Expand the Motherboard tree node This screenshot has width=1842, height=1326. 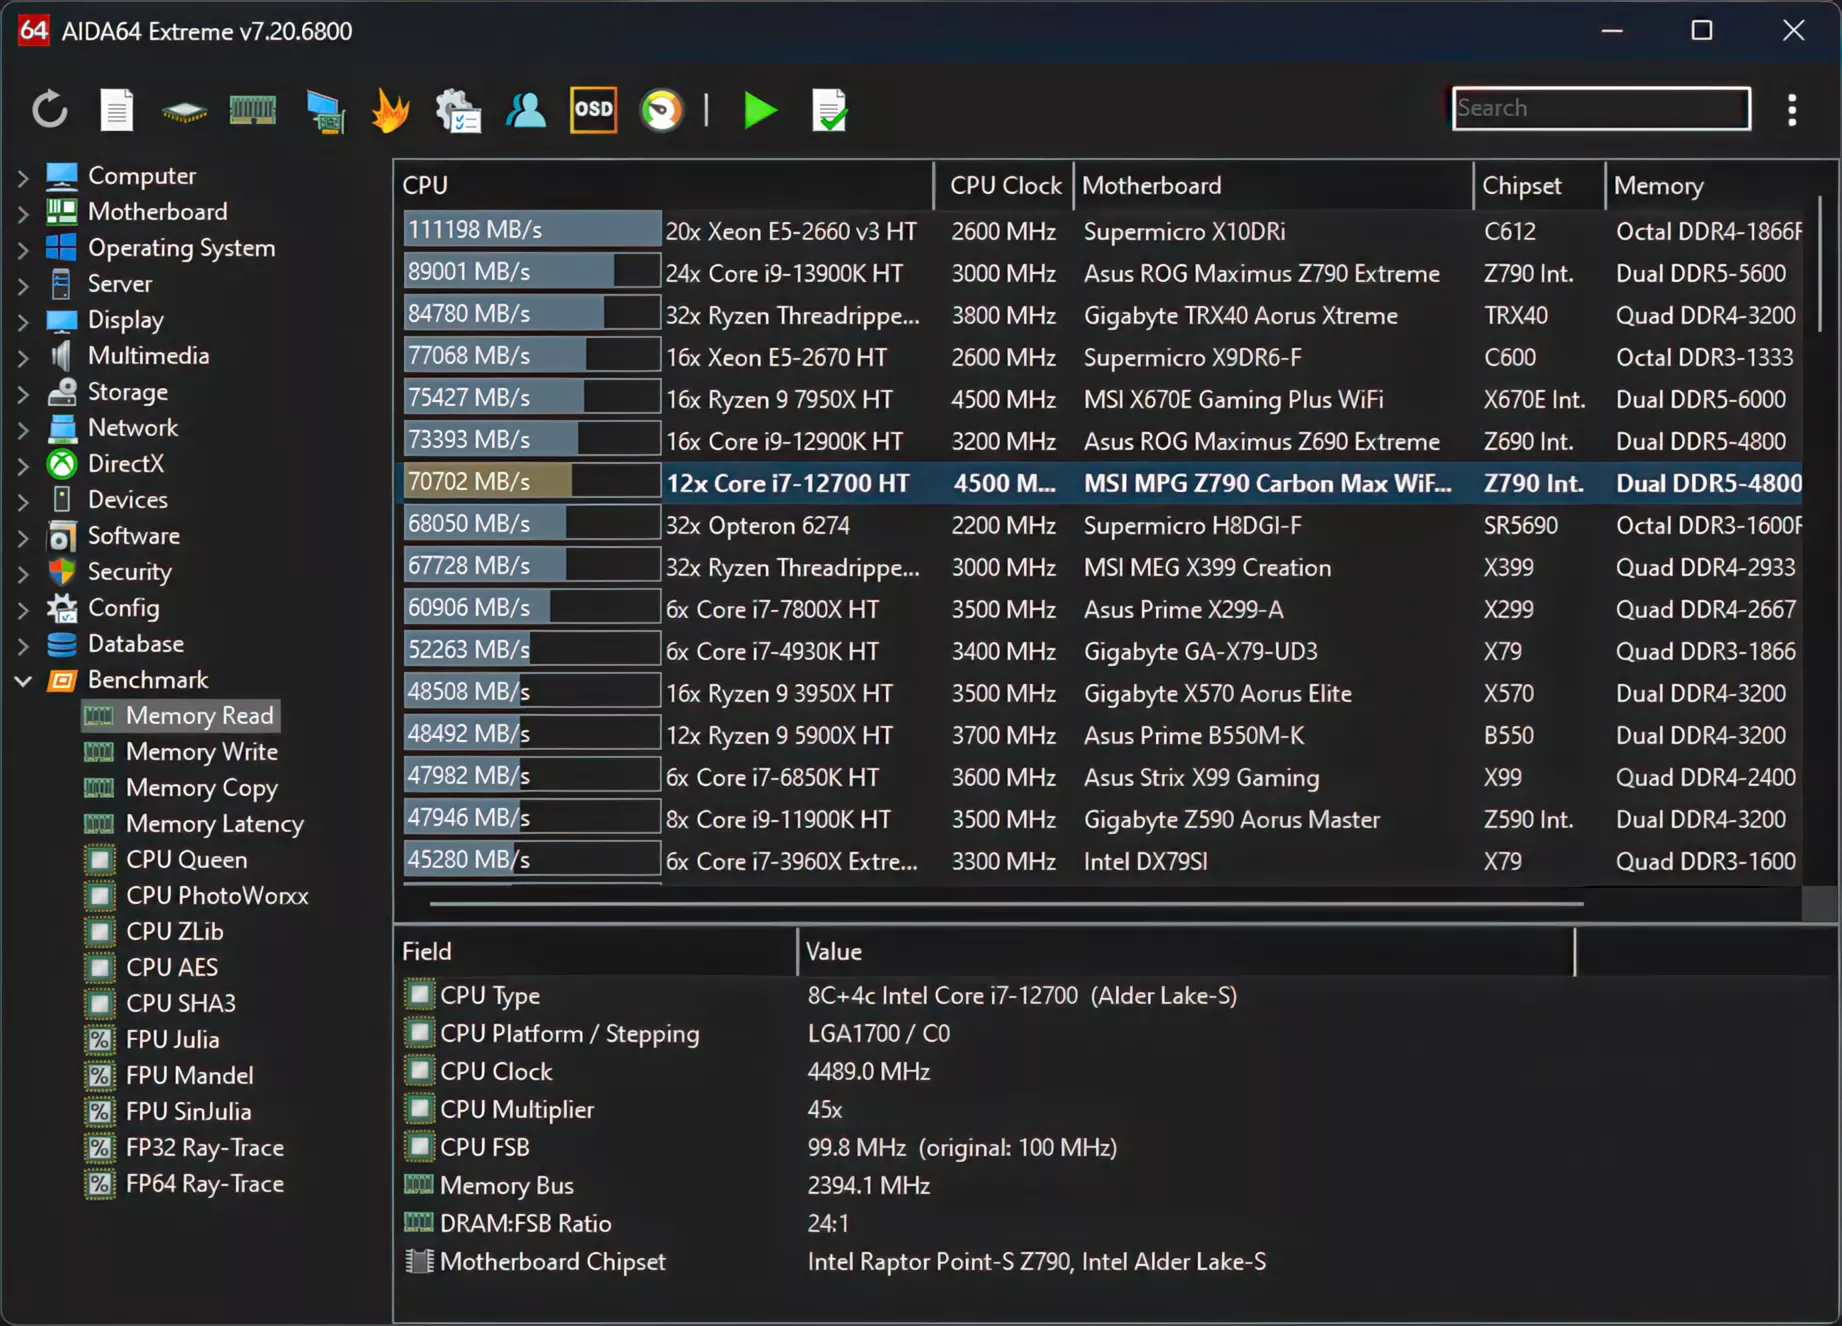pos(23,213)
